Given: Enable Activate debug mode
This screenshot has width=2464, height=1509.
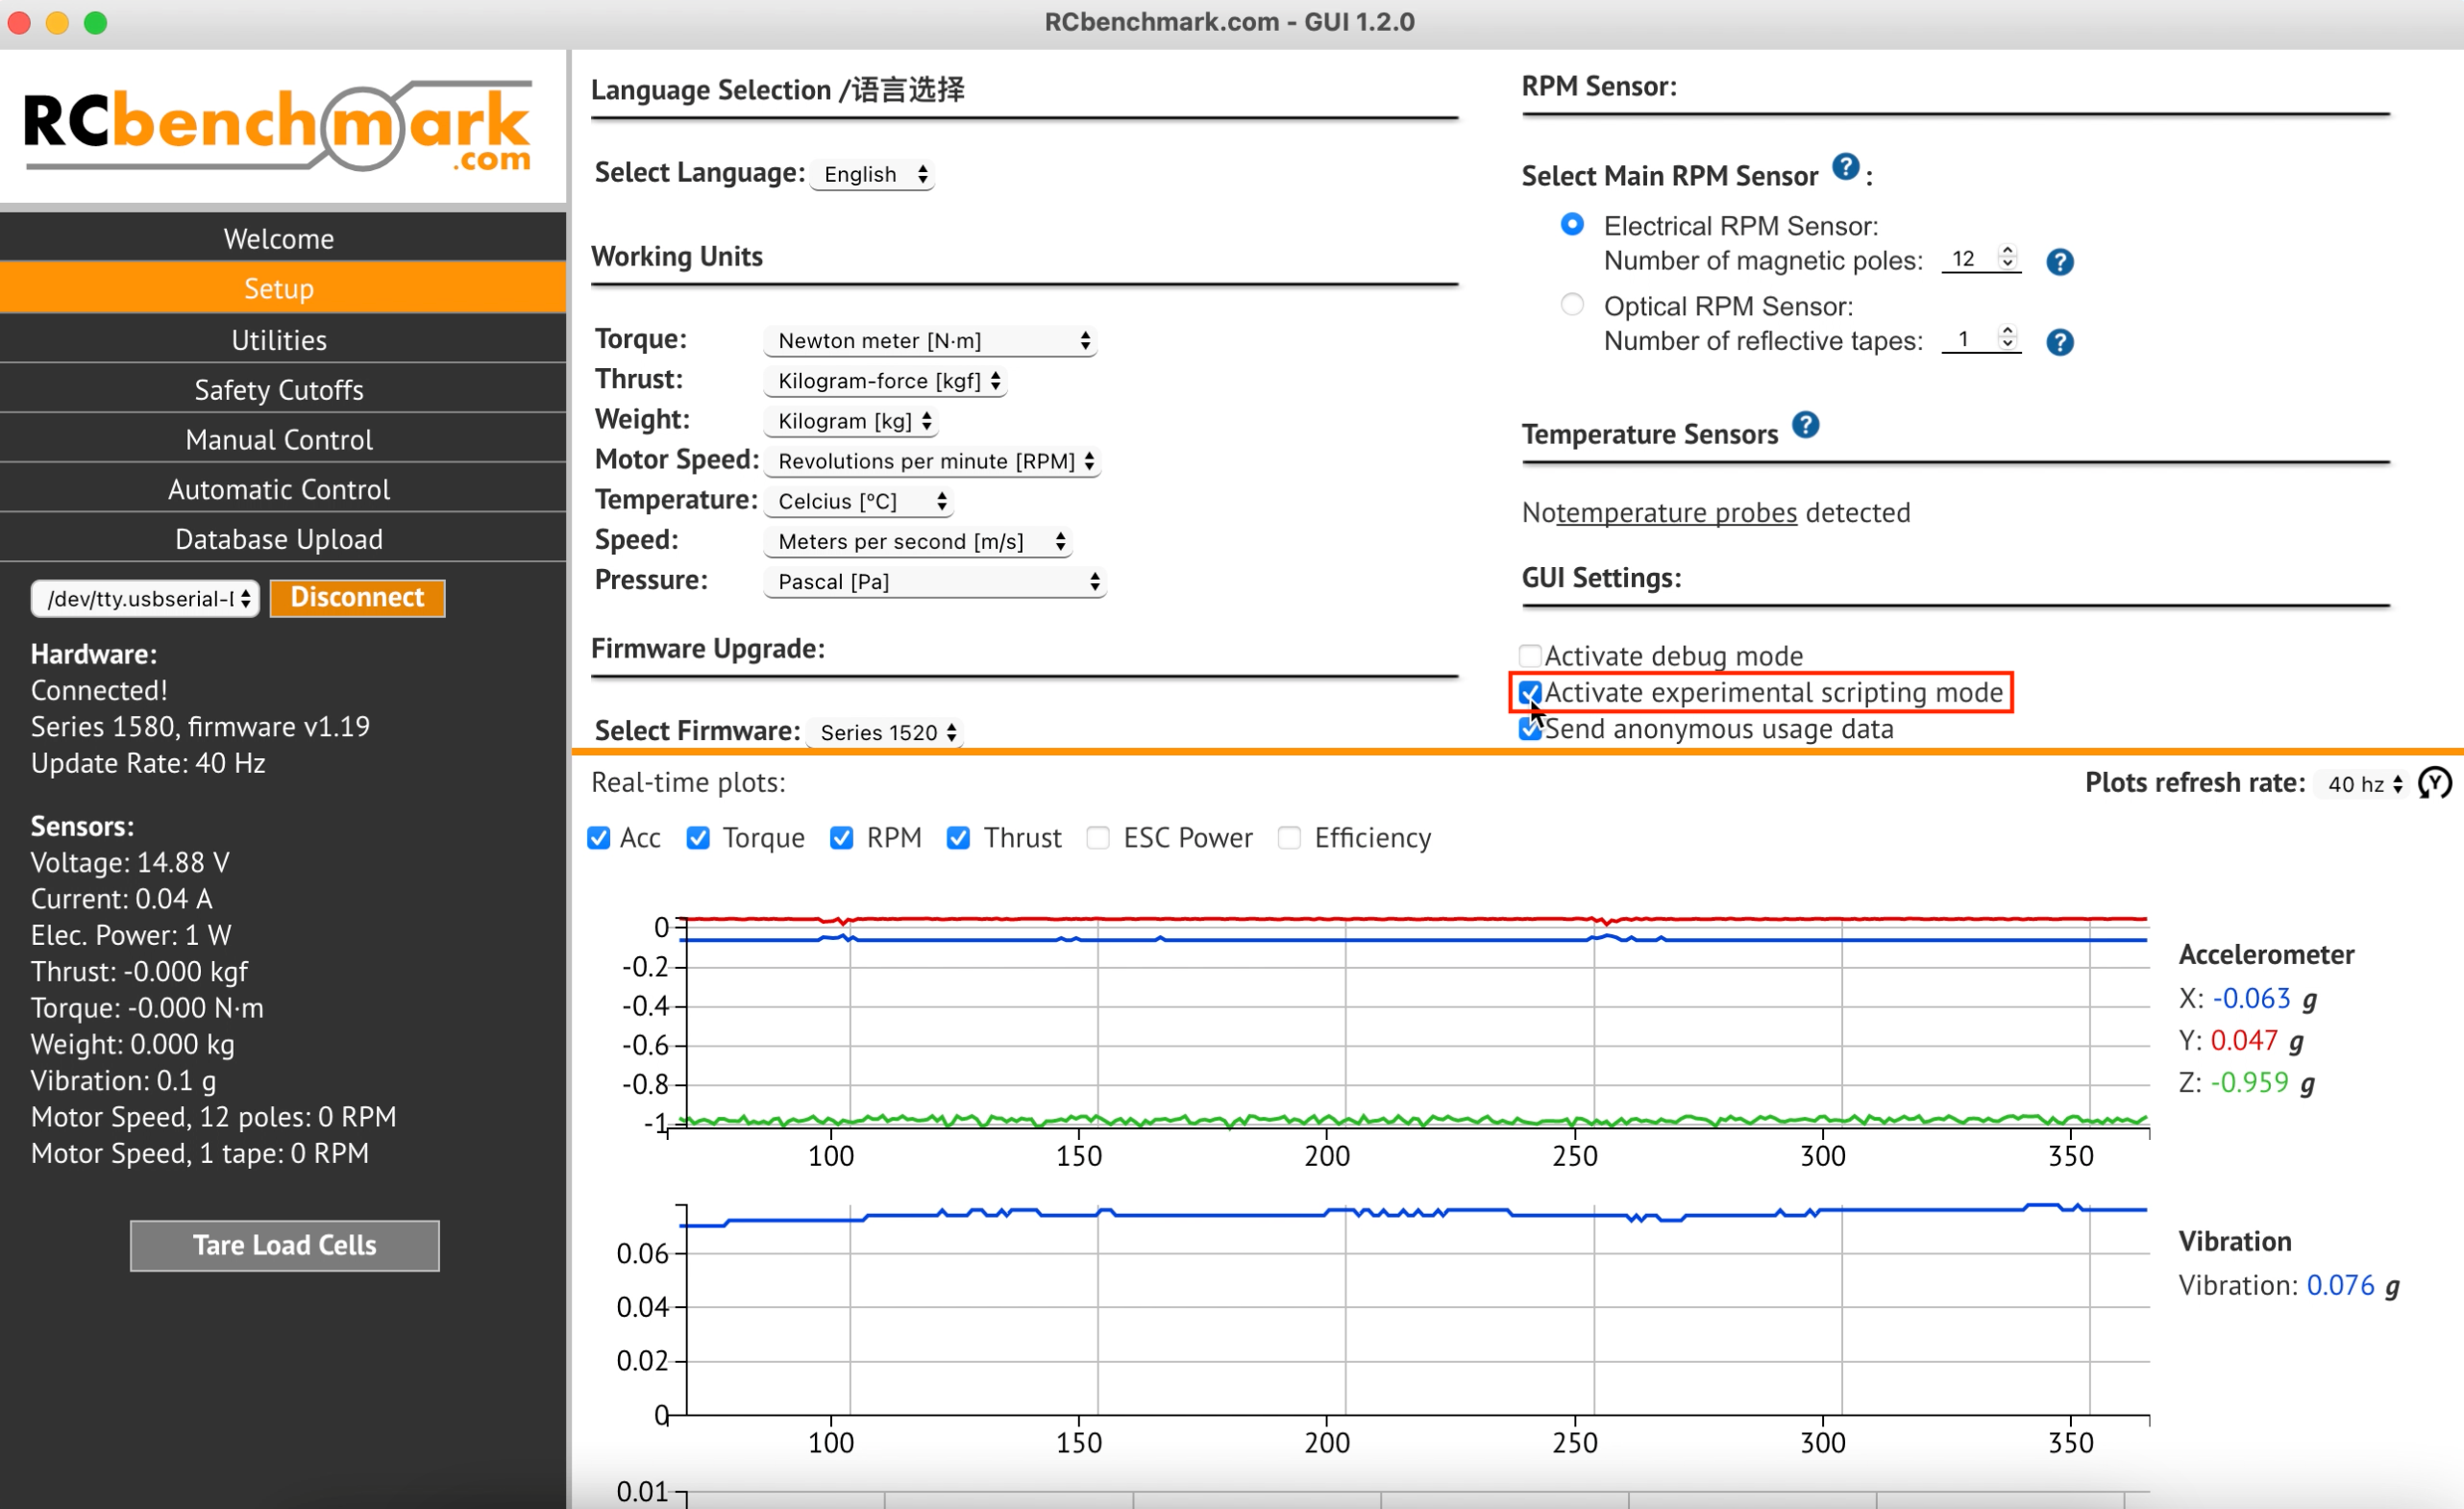Looking at the screenshot, I should click(x=1529, y=655).
